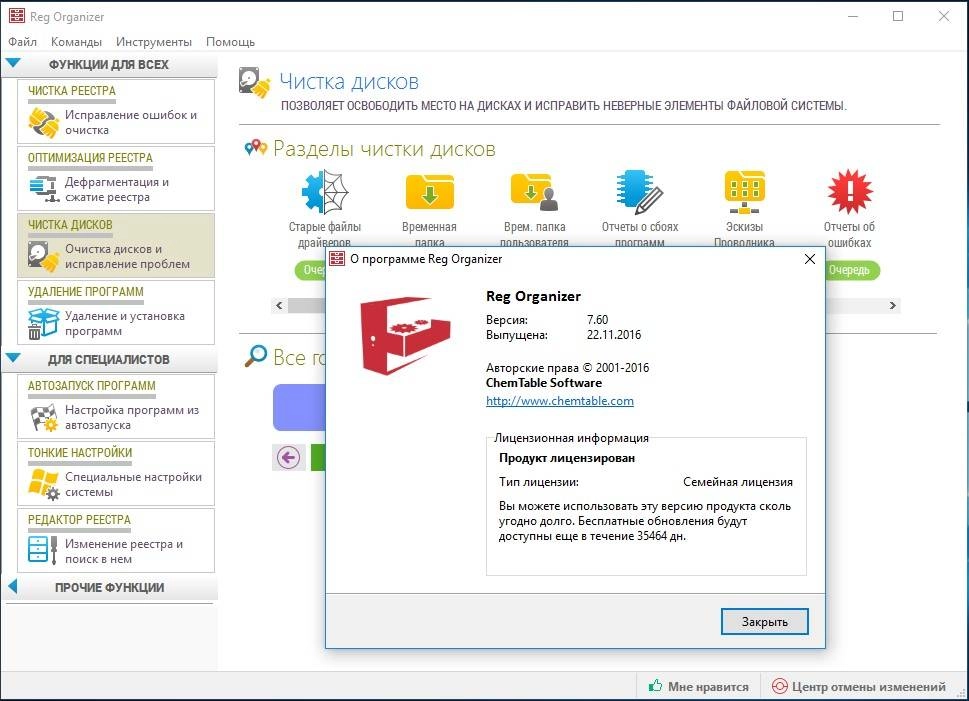The height and width of the screenshot is (701, 969).
Task: Click the Reg Organizer logo in dialog
Action: point(405,336)
